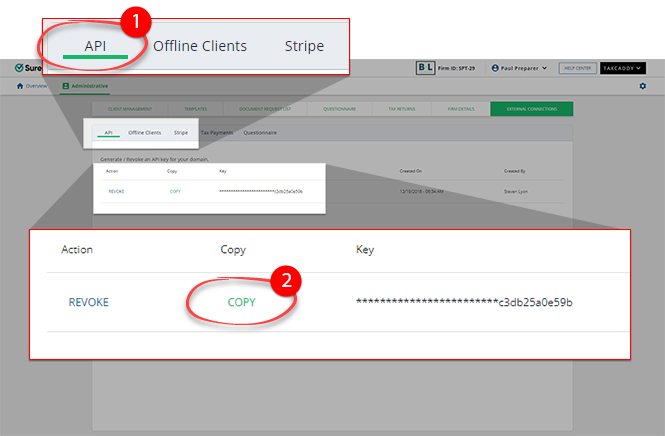Select the QUESTIONNAIRE top tab

pyautogui.click(x=340, y=109)
